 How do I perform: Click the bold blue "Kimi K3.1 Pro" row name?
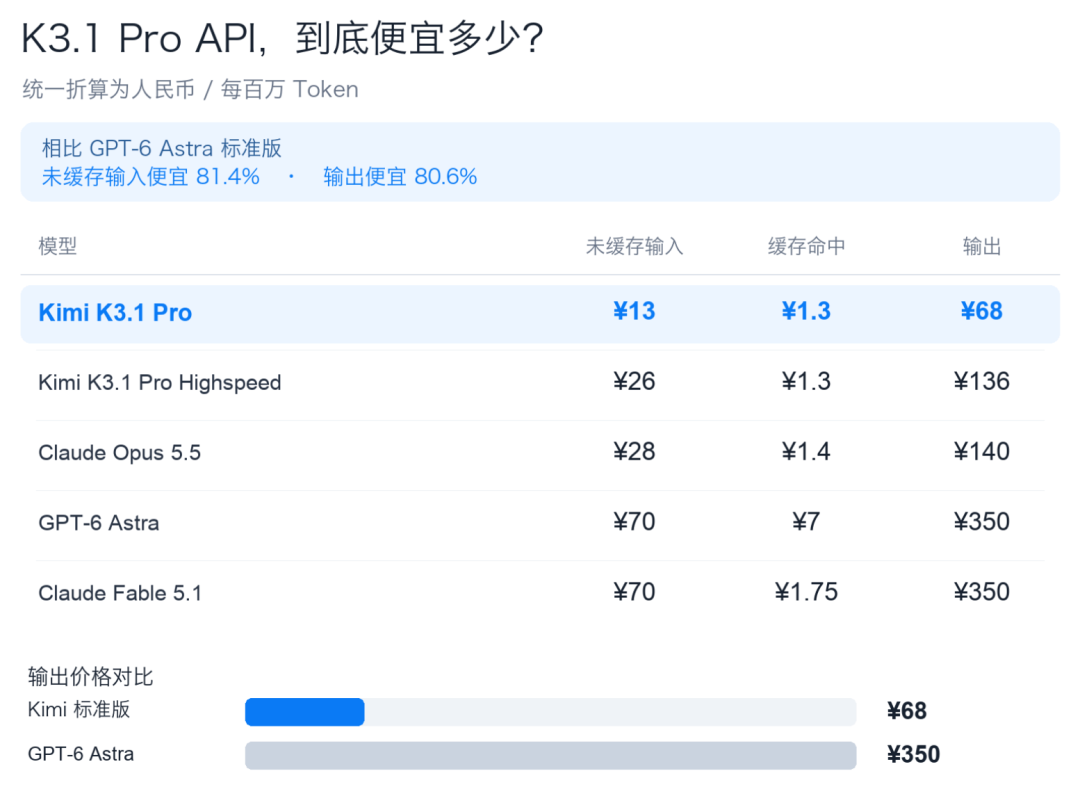[115, 313]
